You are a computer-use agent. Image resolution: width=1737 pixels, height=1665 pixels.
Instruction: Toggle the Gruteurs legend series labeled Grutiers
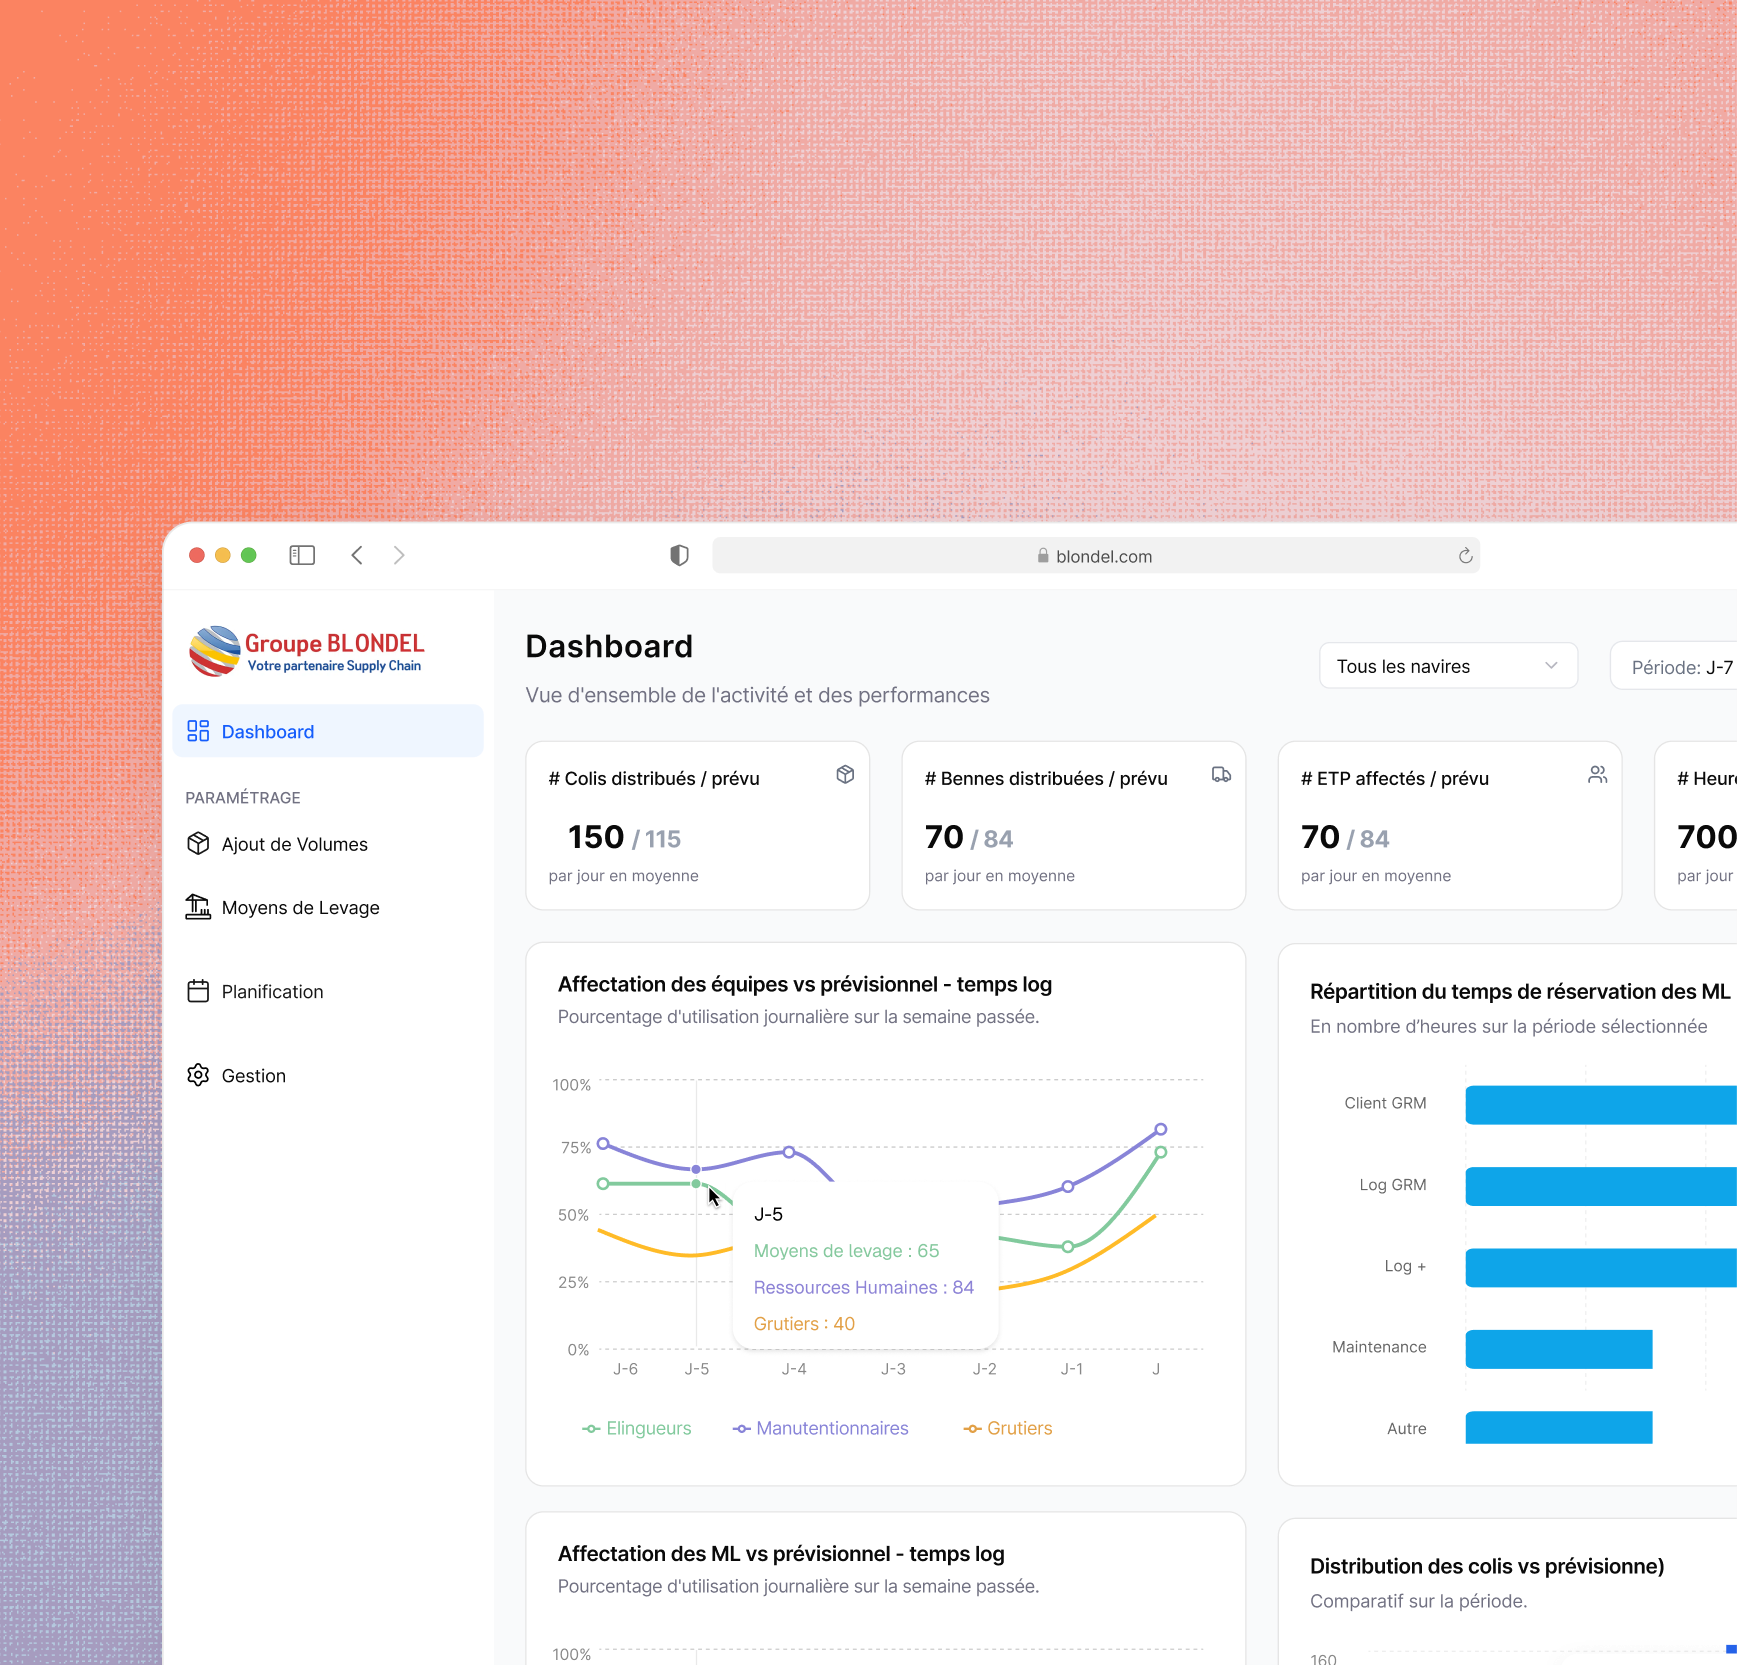[x=1008, y=1428]
